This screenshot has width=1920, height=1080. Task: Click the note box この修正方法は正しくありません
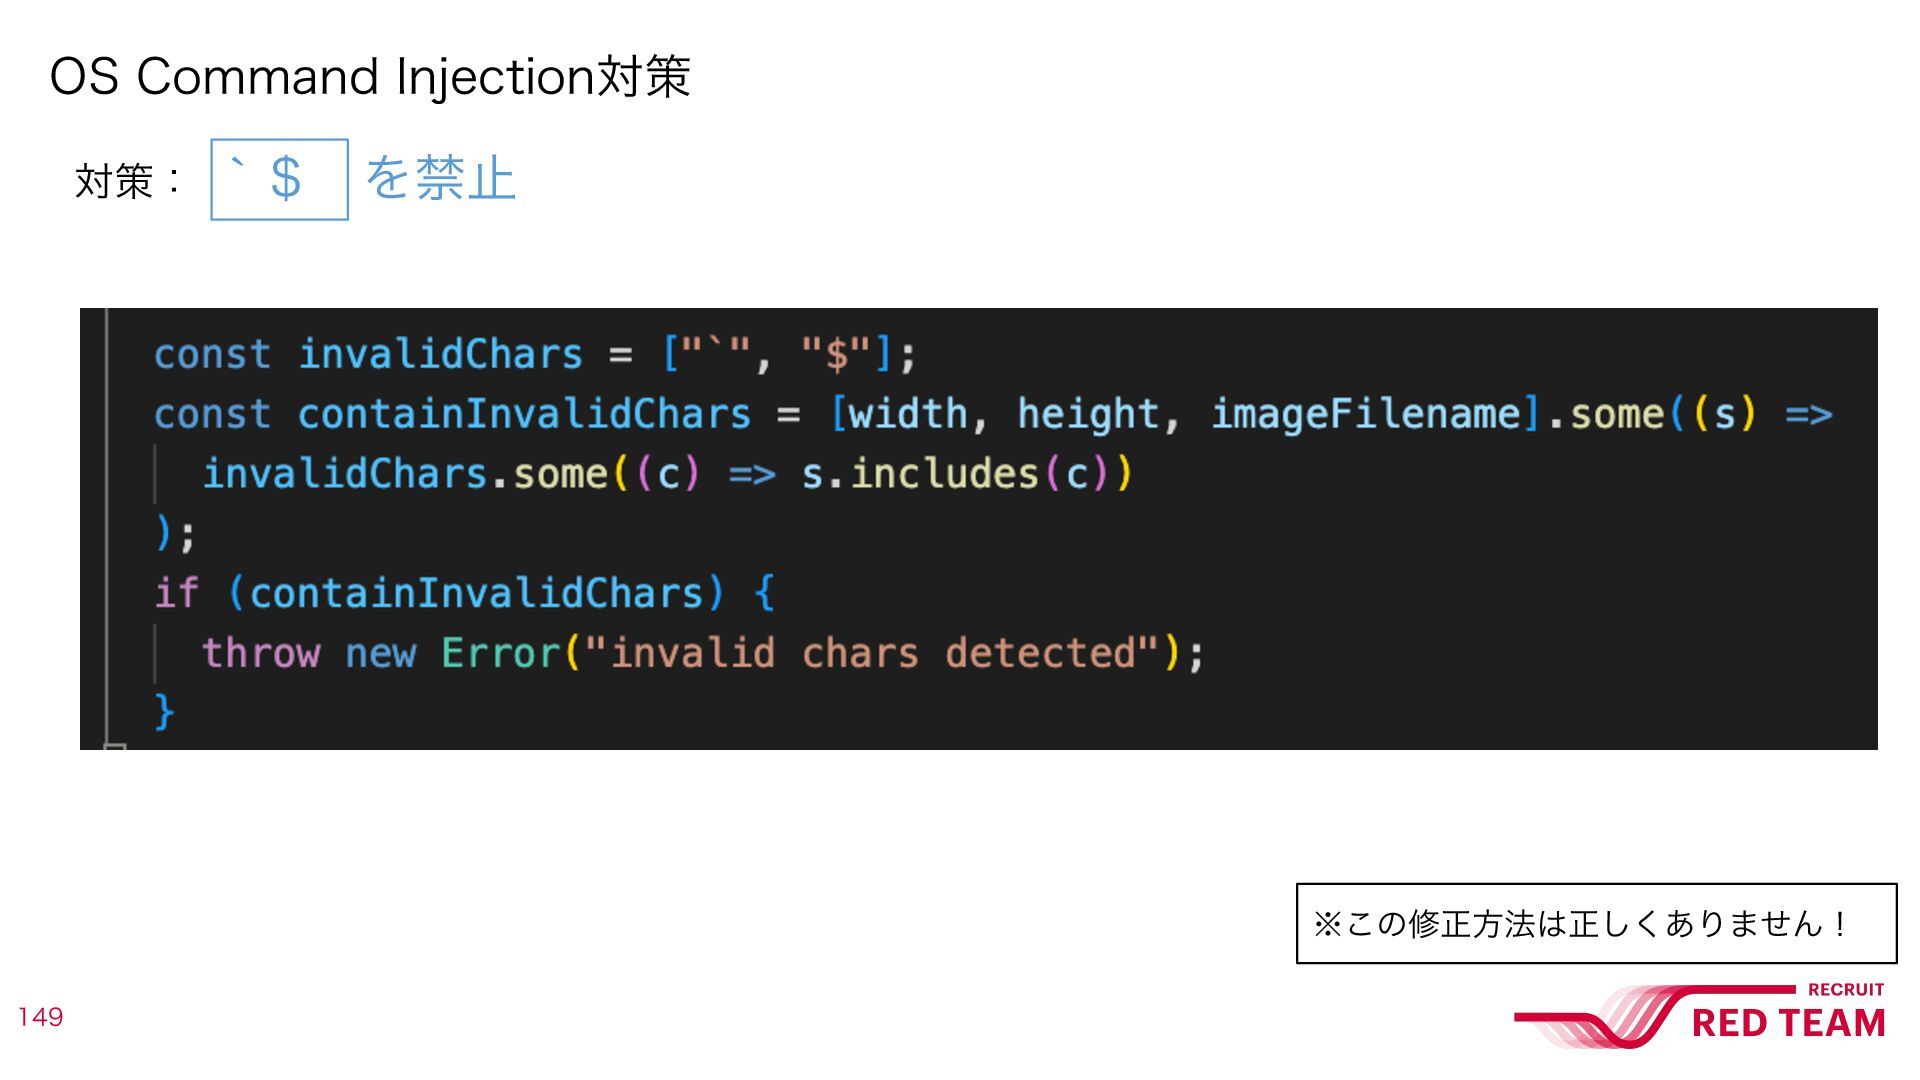click(x=1596, y=923)
